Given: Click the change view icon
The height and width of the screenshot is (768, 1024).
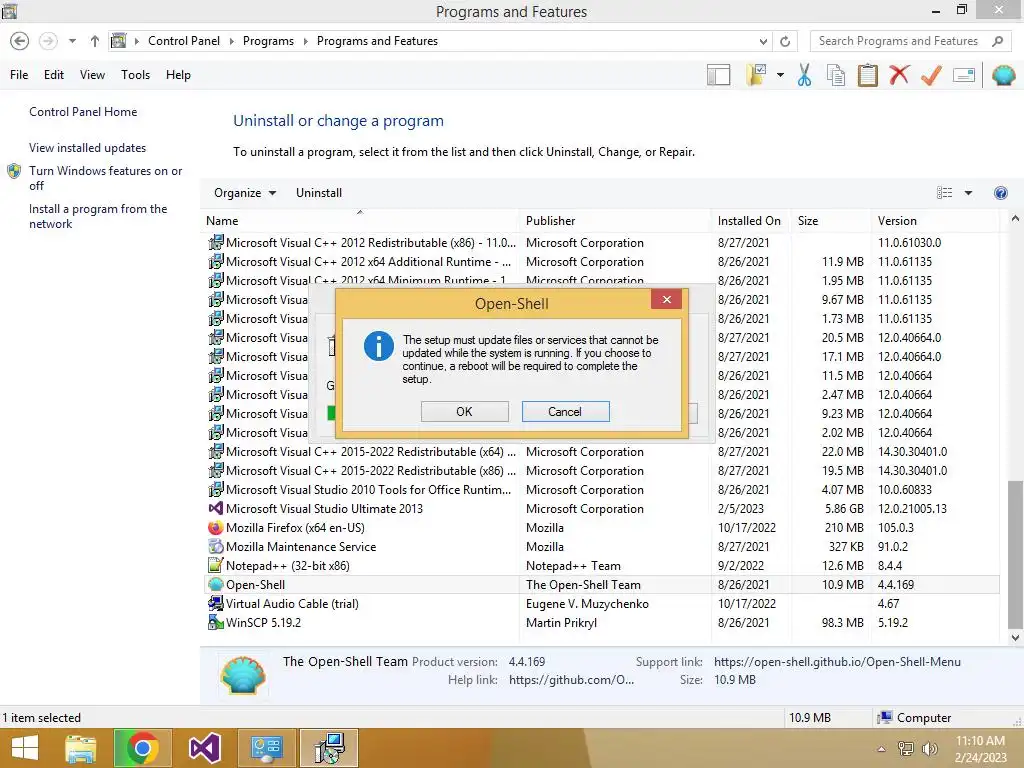Looking at the screenshot, I should [944, 193].
